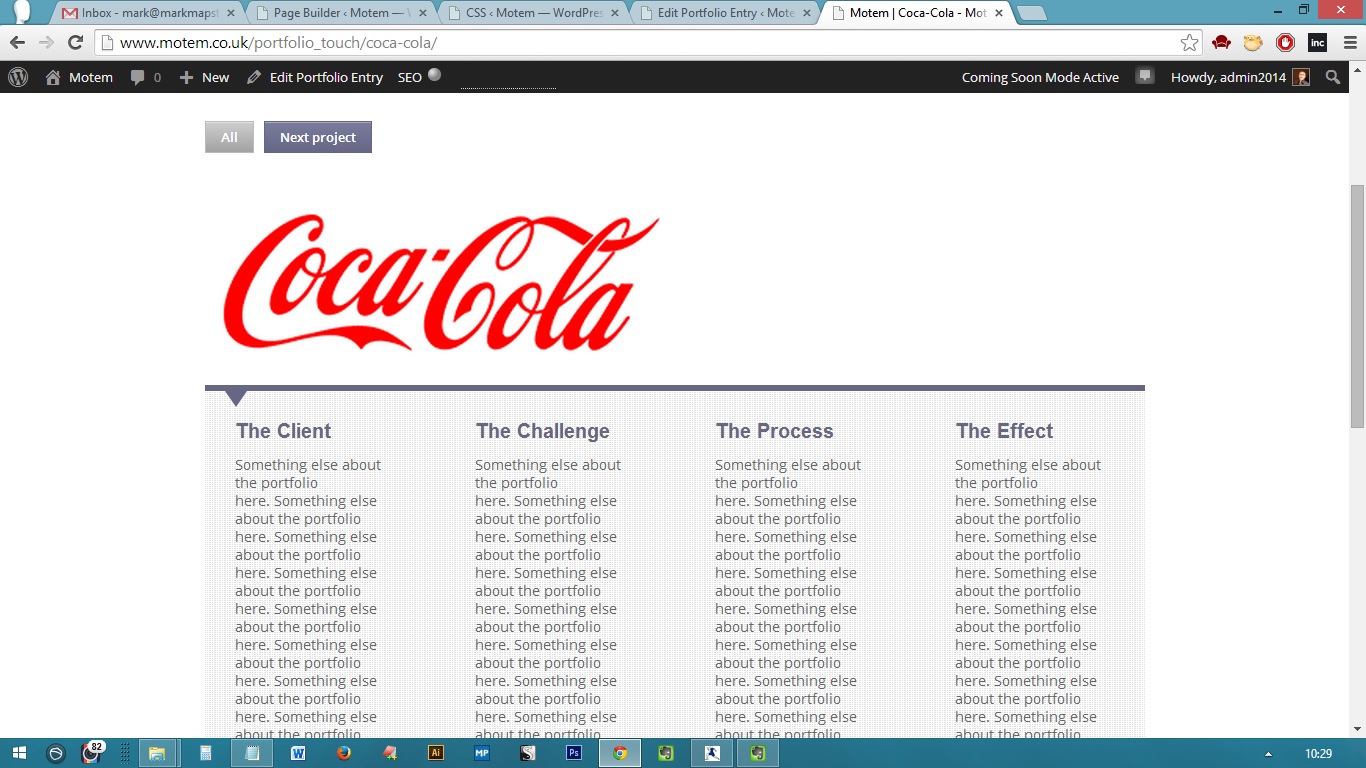Open a new browser tab
This screenshot has width=1366, height=768.
click(x=1031, y=14)
